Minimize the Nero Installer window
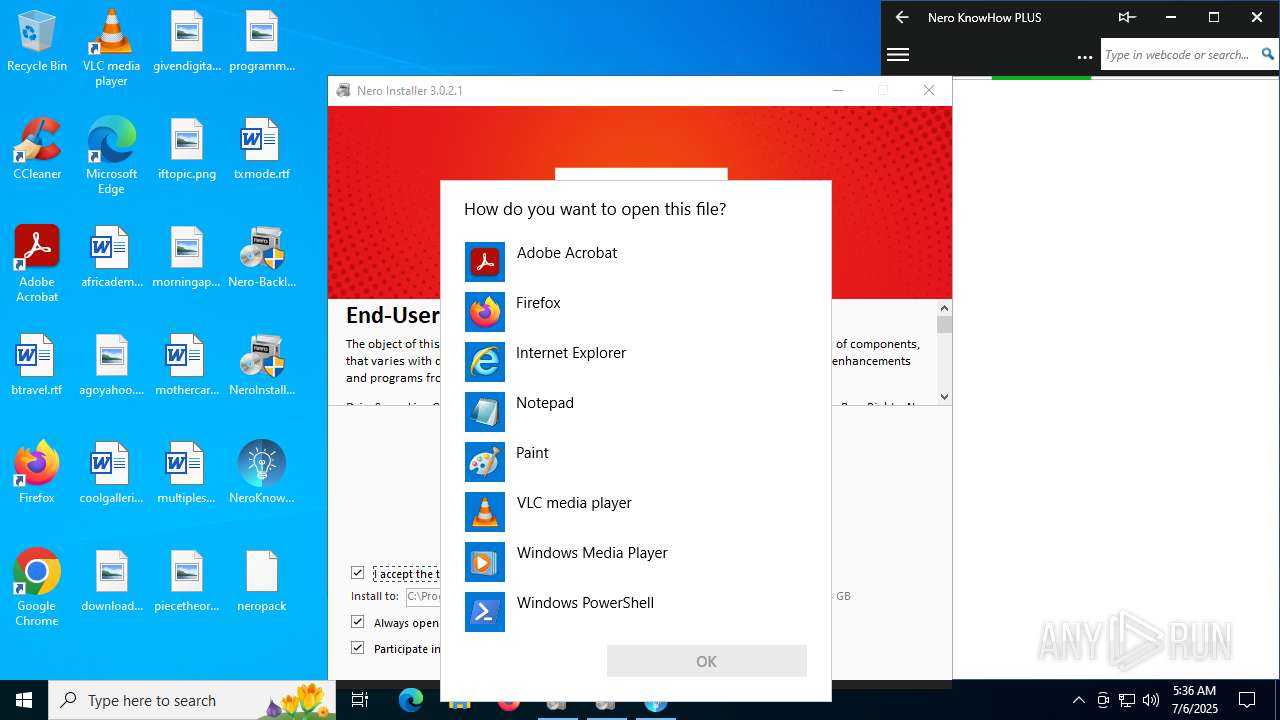Screen dimensions: 1280x720 click(838, 90)
